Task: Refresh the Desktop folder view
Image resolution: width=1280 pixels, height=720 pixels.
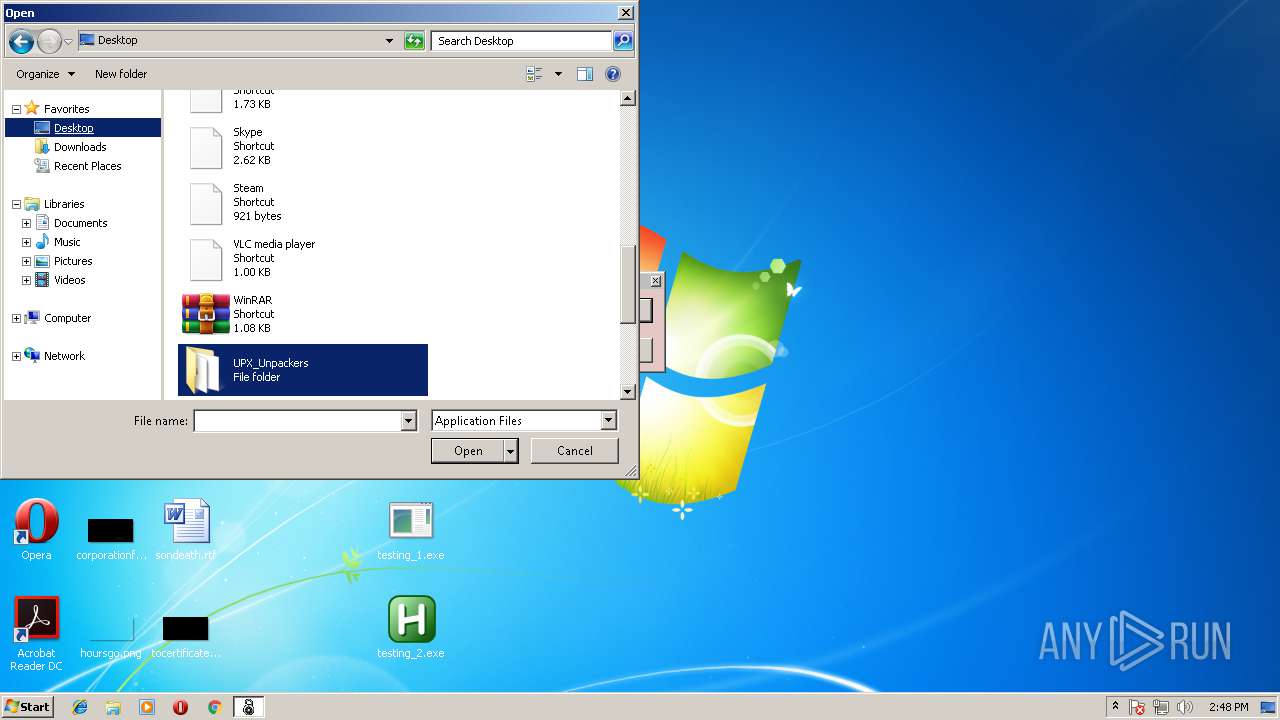Action: tap(414, 41)
